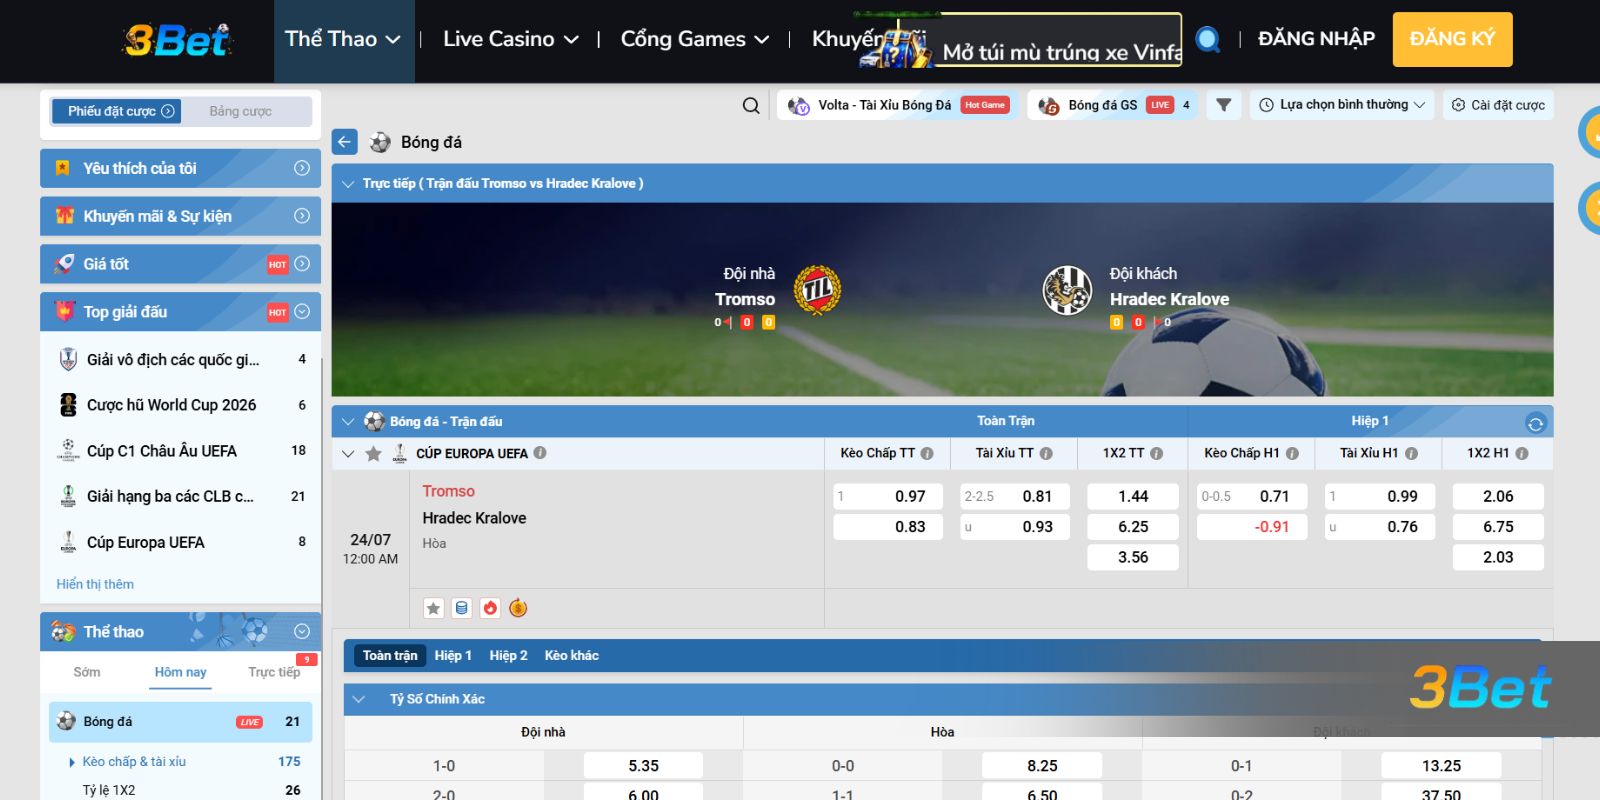Select Cúp Europa UEFA in sidebar
The width and height of the screenshot is (1600, 800).
click(x=180, y=542)
